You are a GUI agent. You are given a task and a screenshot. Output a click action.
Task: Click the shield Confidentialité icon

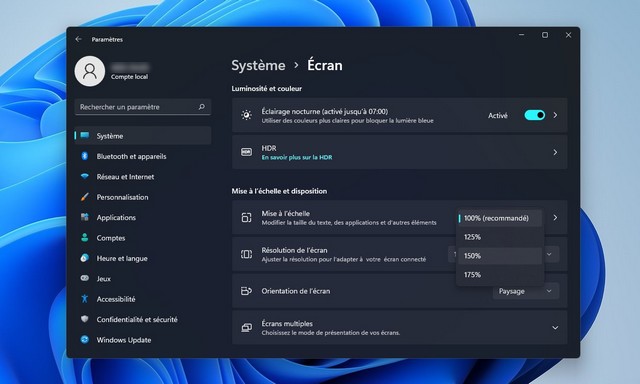click(x=84, y=319)
